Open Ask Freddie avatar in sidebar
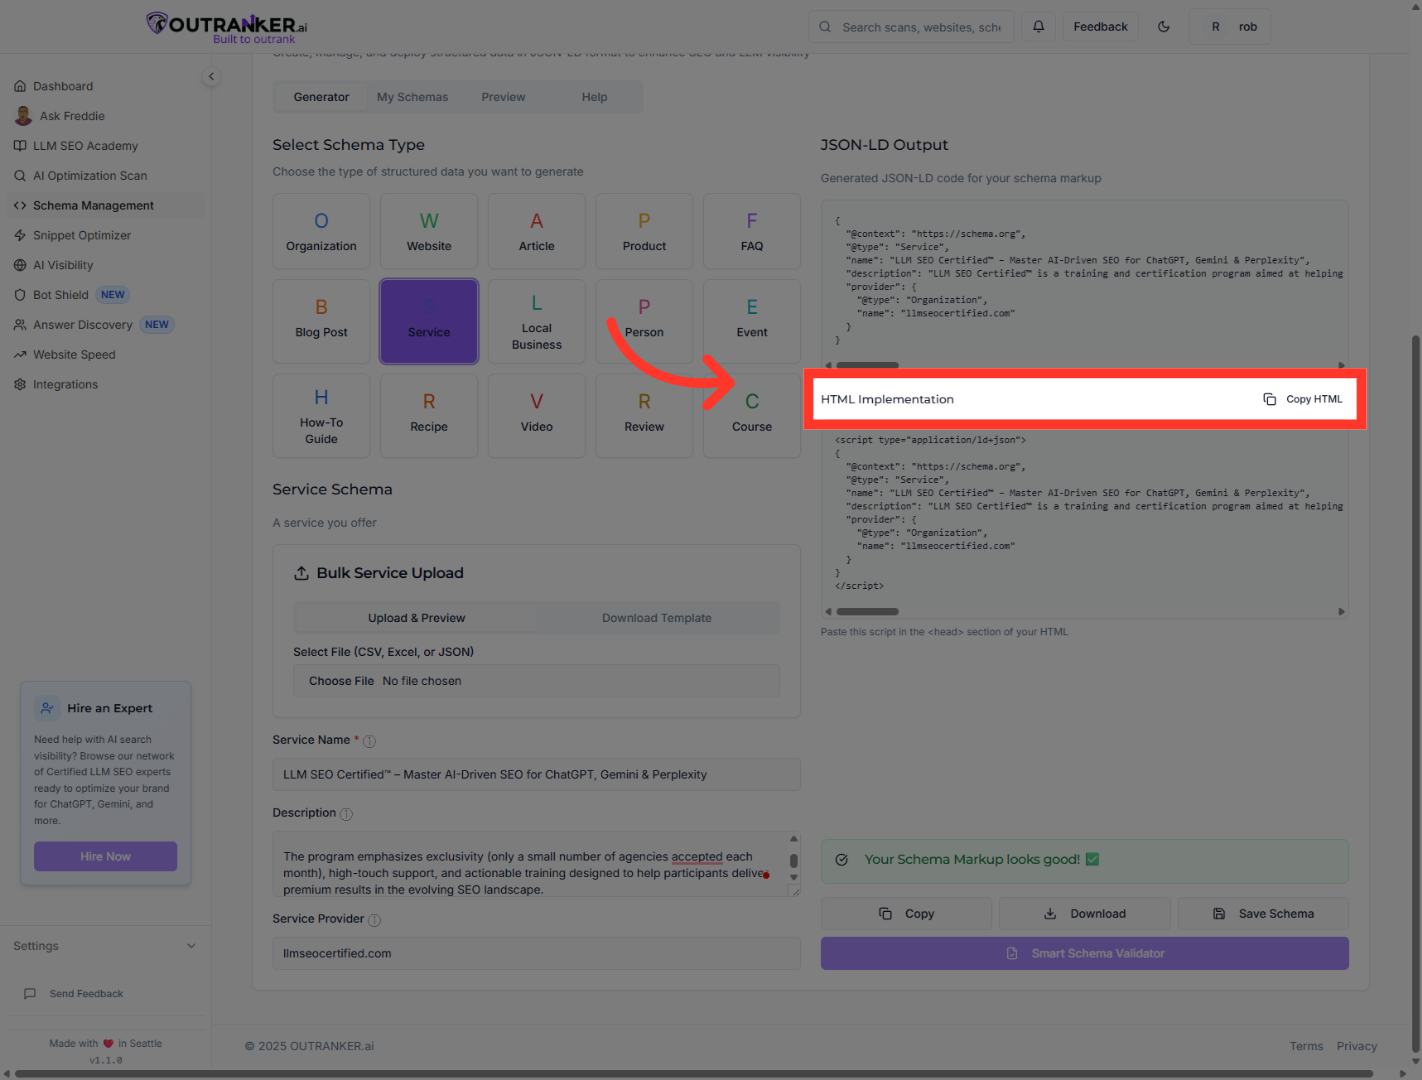 (23, 116)
